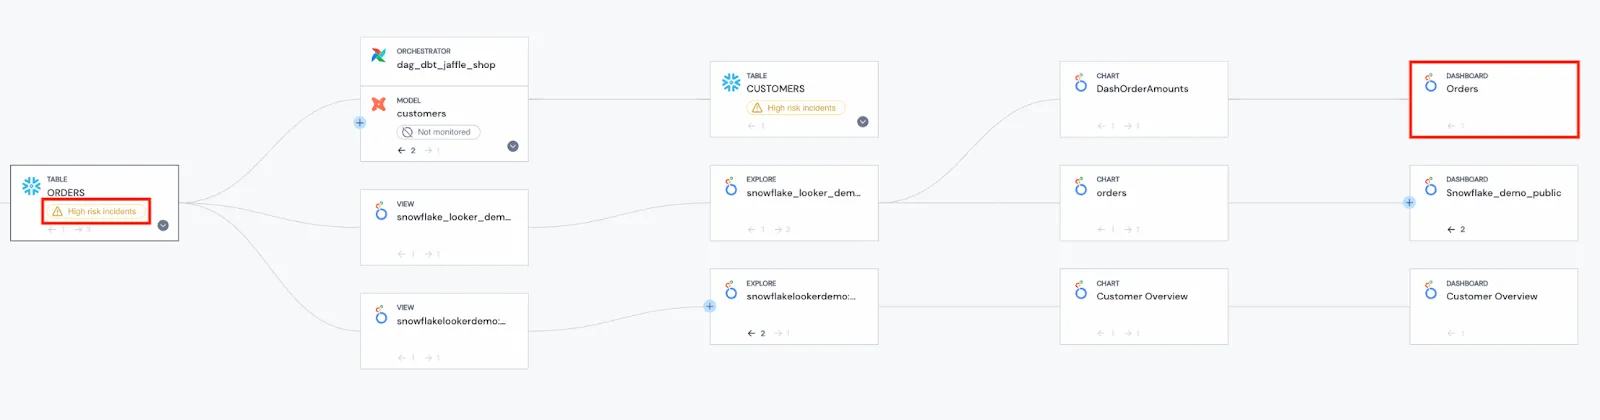Click Looker icon on Customer Overview dashboard
Image resolution: width=1600 pixels, height=420 pixels.
tap(1430, 290)
